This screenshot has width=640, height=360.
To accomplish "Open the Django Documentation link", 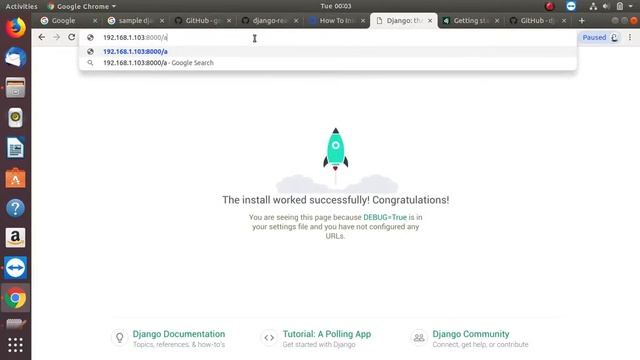I will (179, 334).
